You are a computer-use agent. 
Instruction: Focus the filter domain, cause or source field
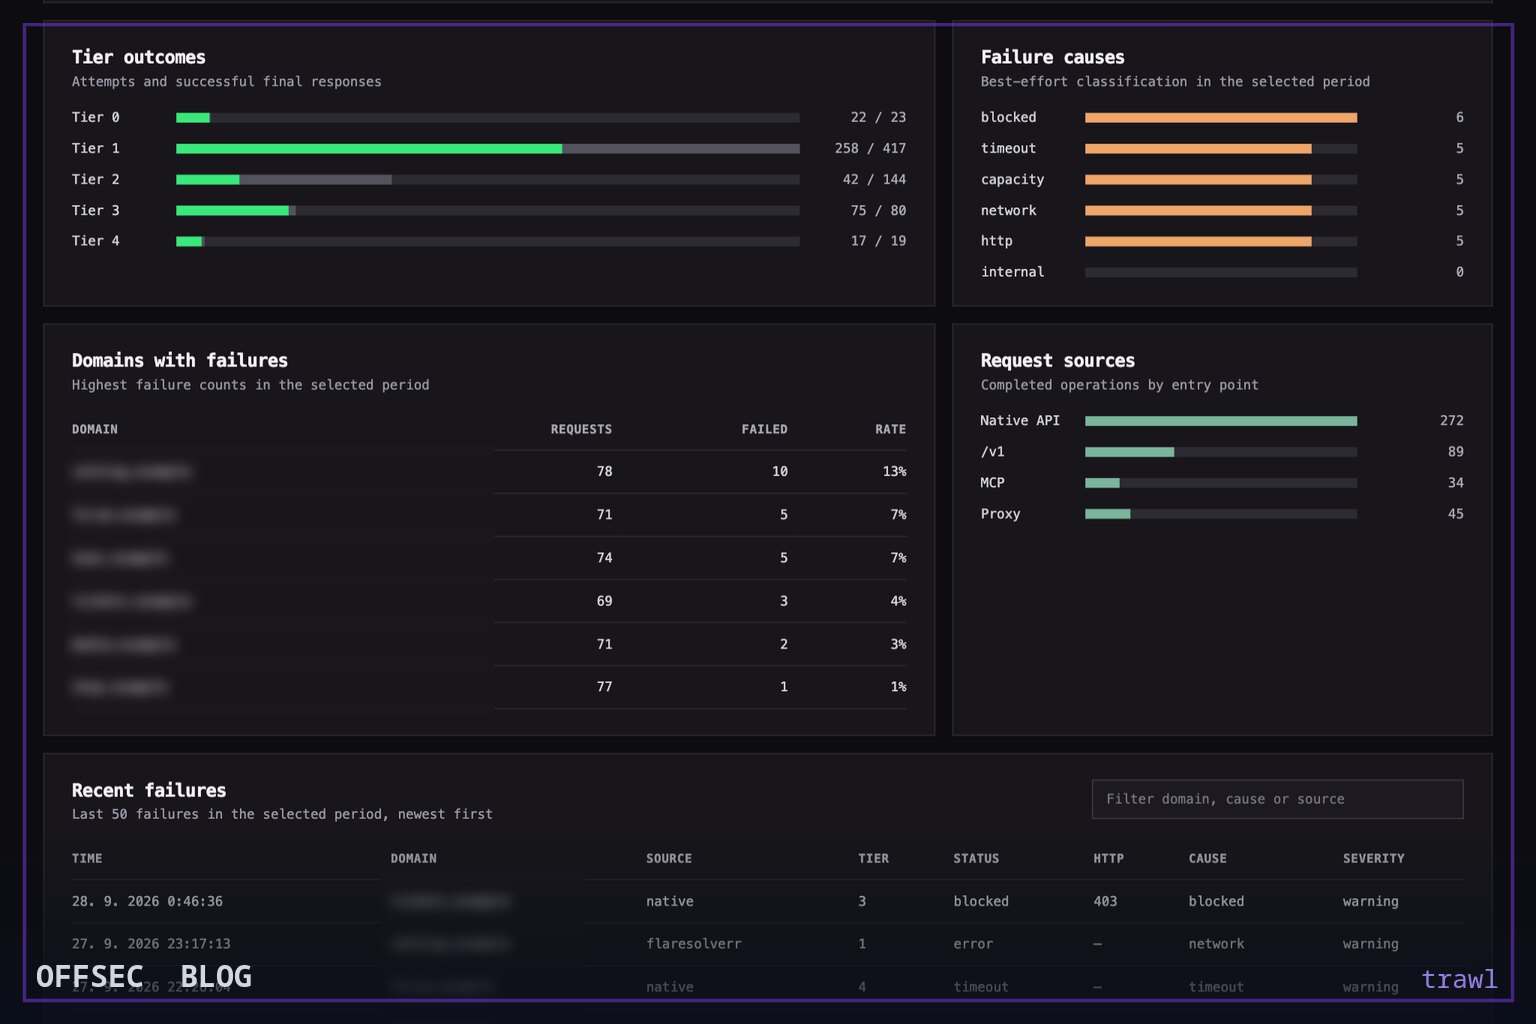click(1277, 799)
